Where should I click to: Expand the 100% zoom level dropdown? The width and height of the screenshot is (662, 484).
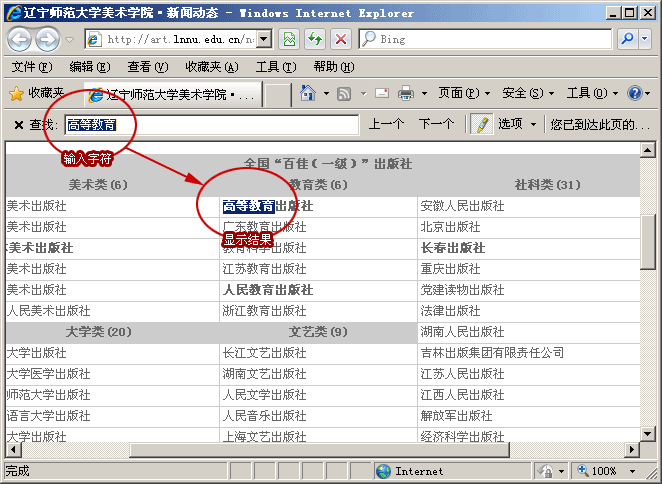point(629,471)
